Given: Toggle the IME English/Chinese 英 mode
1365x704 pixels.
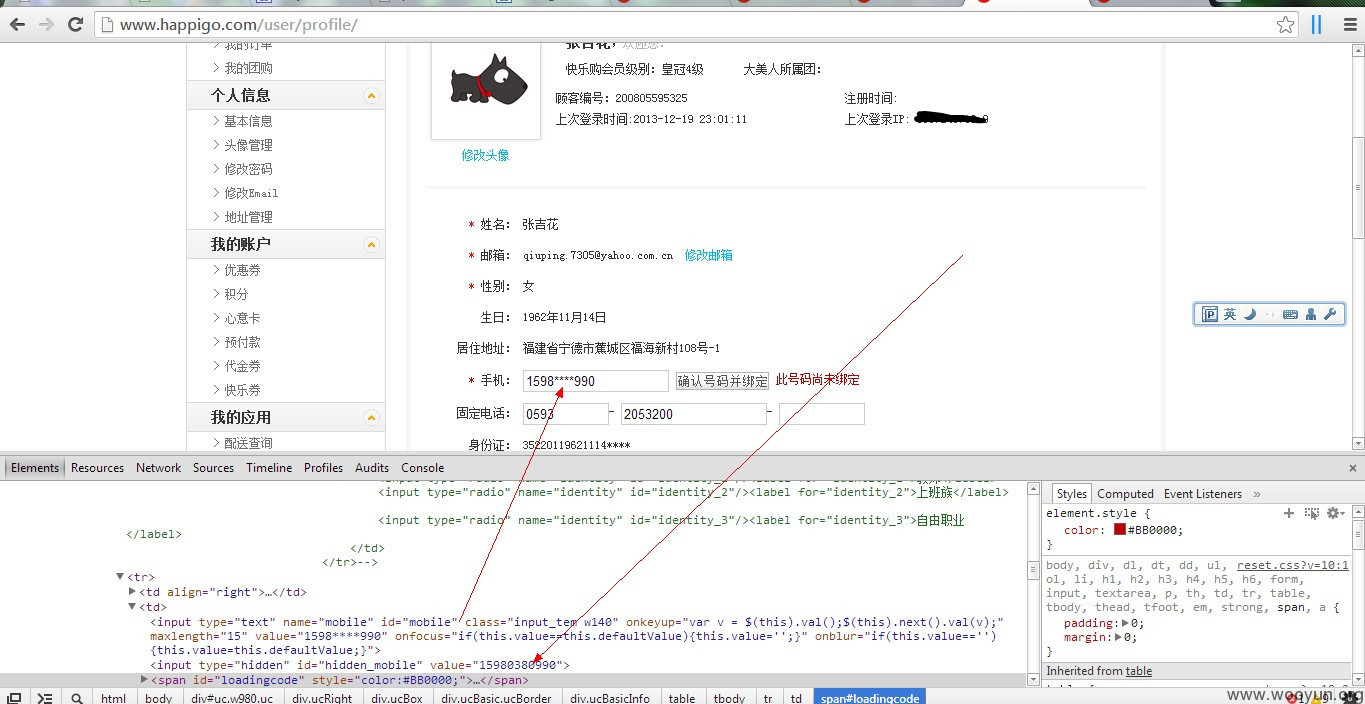Looking at the screenshot, I should tap(1230, 314).
